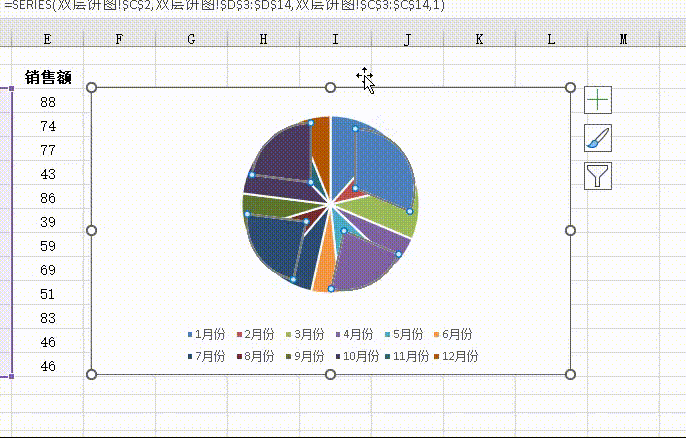Select the dark orange 12月份 slice at top
The width and height of the screenshot is (686, 438).
(322, 140)
